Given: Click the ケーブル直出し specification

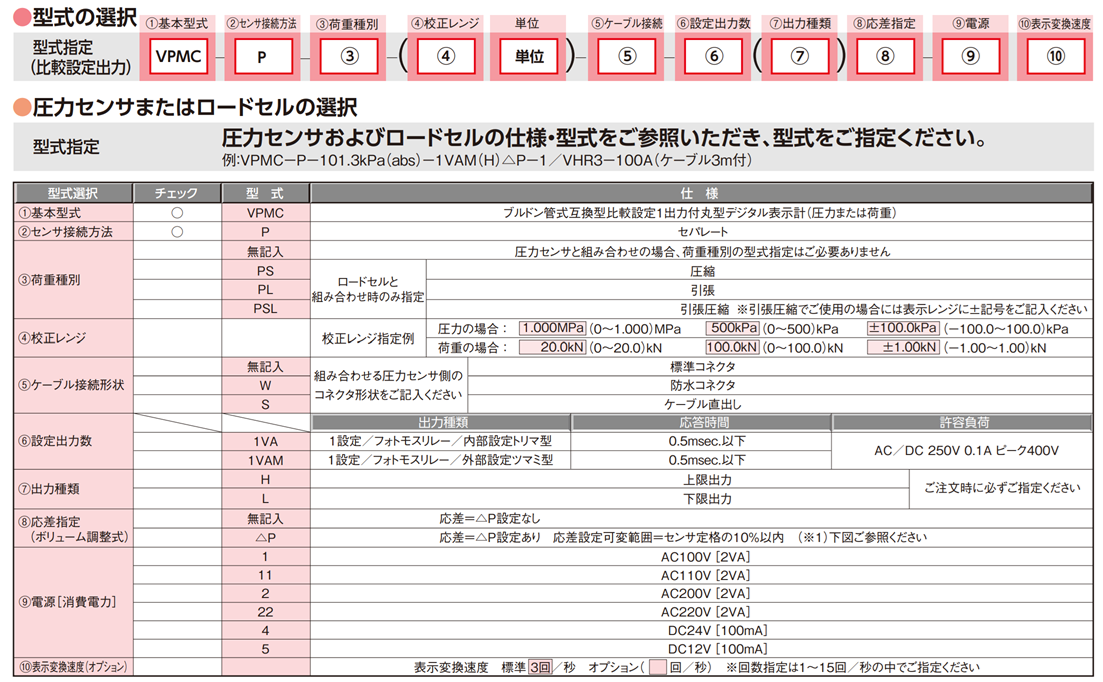Looking at the screenshot, I should (x=702, y=404).
